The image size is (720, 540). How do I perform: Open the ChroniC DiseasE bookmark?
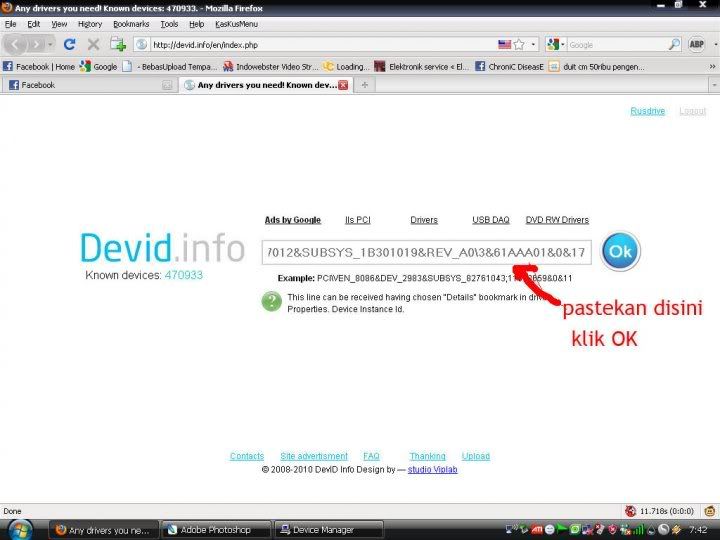click(x=509, y=67)
